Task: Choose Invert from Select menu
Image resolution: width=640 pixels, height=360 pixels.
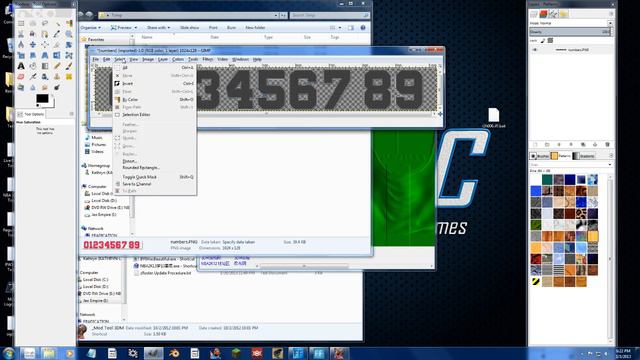Action: click(154, 83)
